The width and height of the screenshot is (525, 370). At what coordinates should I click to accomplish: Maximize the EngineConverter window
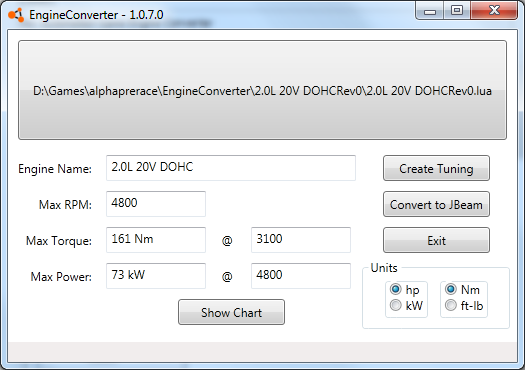tap(457, 11)
